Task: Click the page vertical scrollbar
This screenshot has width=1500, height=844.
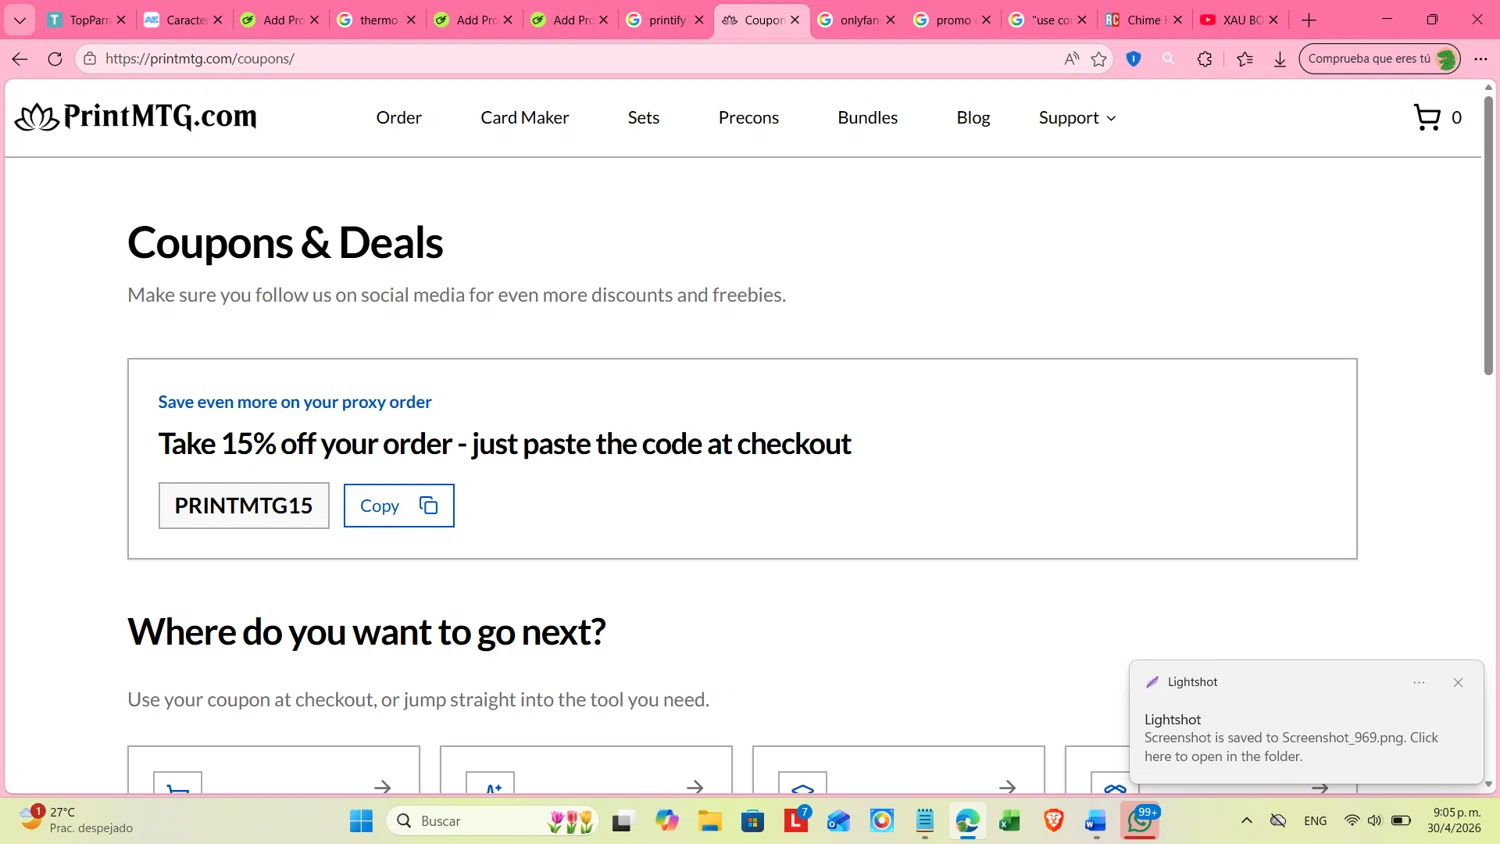Action: pyautogui.click(x=1489, y=236)
